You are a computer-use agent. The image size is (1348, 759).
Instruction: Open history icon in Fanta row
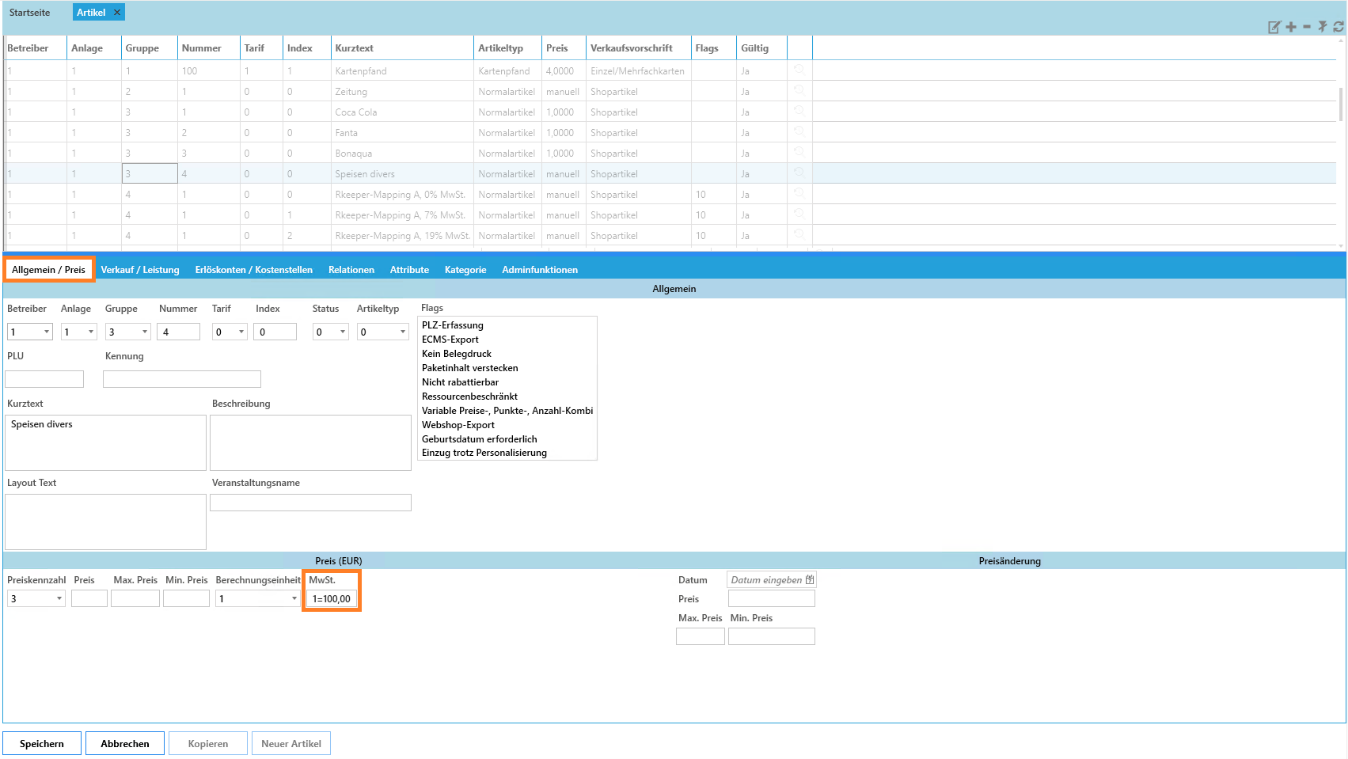point(799,132)
